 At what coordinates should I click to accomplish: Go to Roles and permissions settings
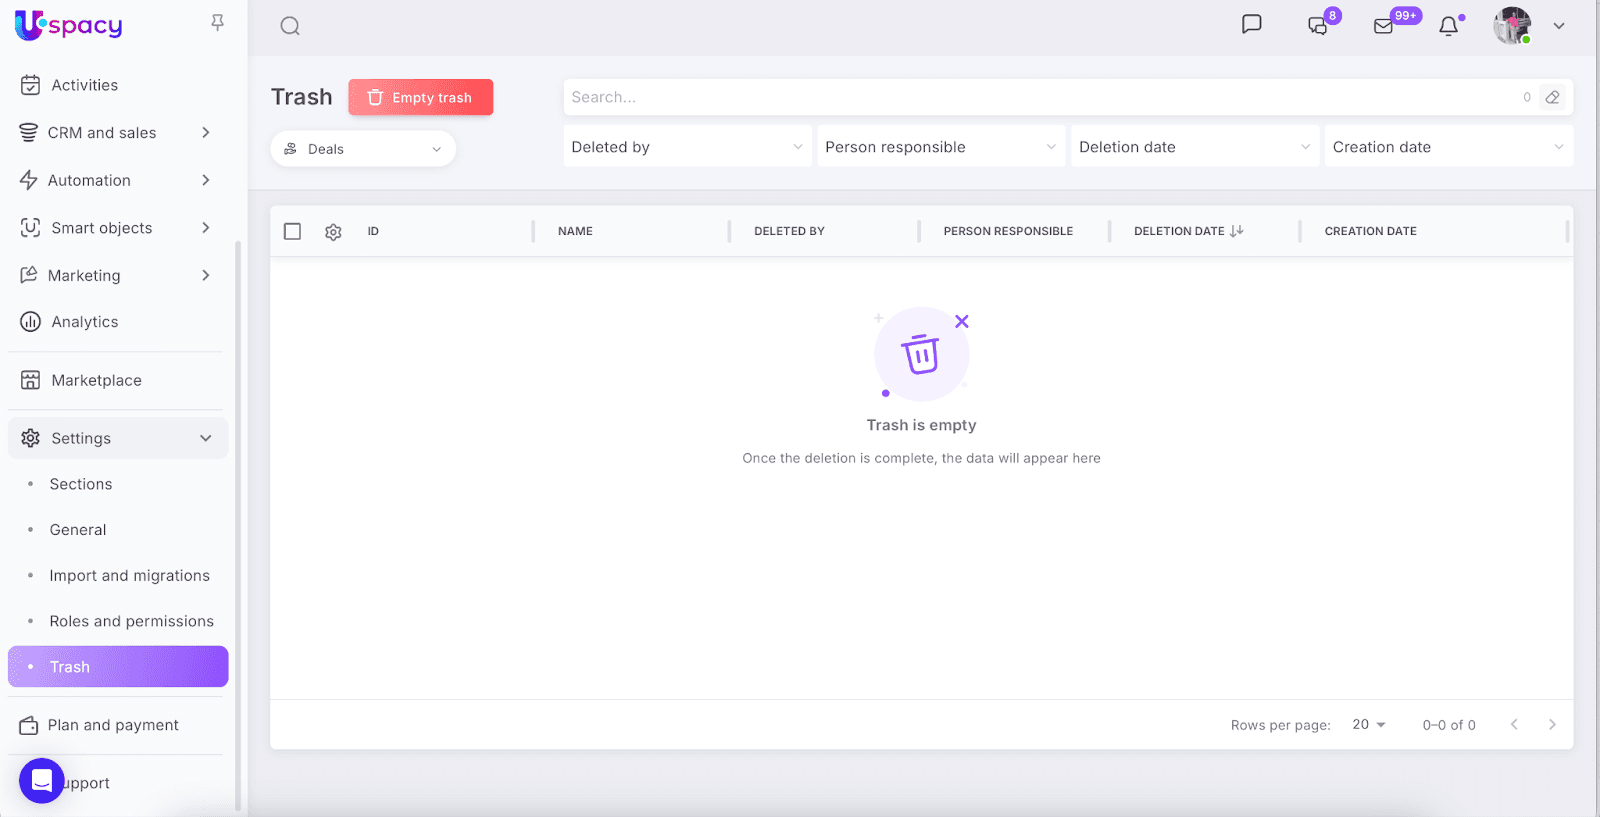coord(131,621)
